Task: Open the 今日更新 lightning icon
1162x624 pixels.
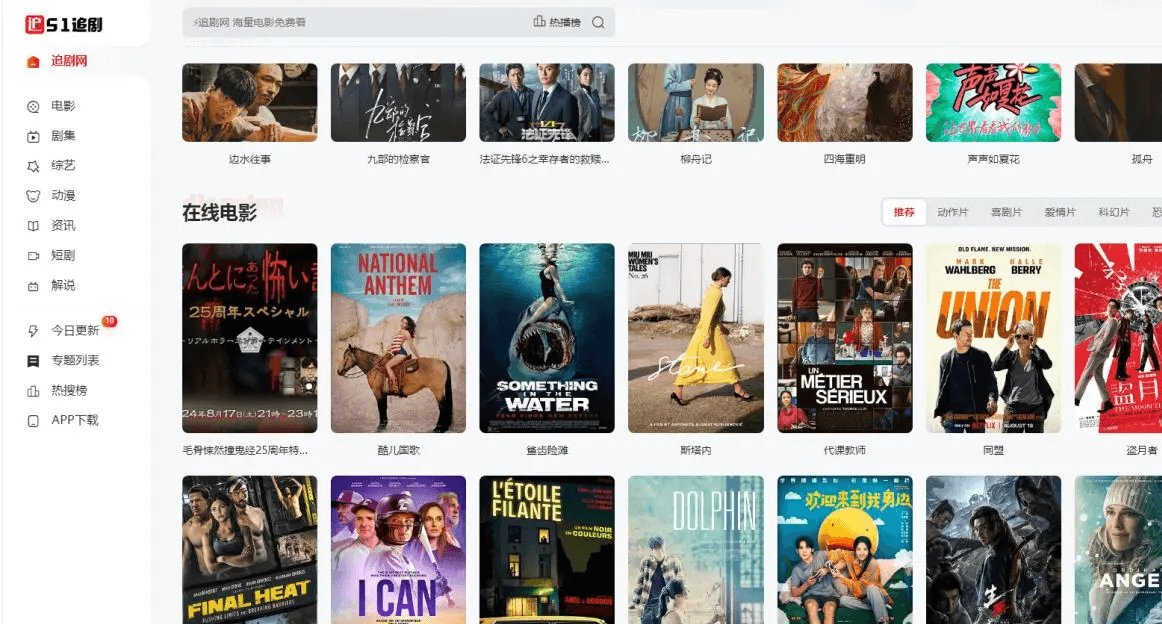Action: point(33,331)
